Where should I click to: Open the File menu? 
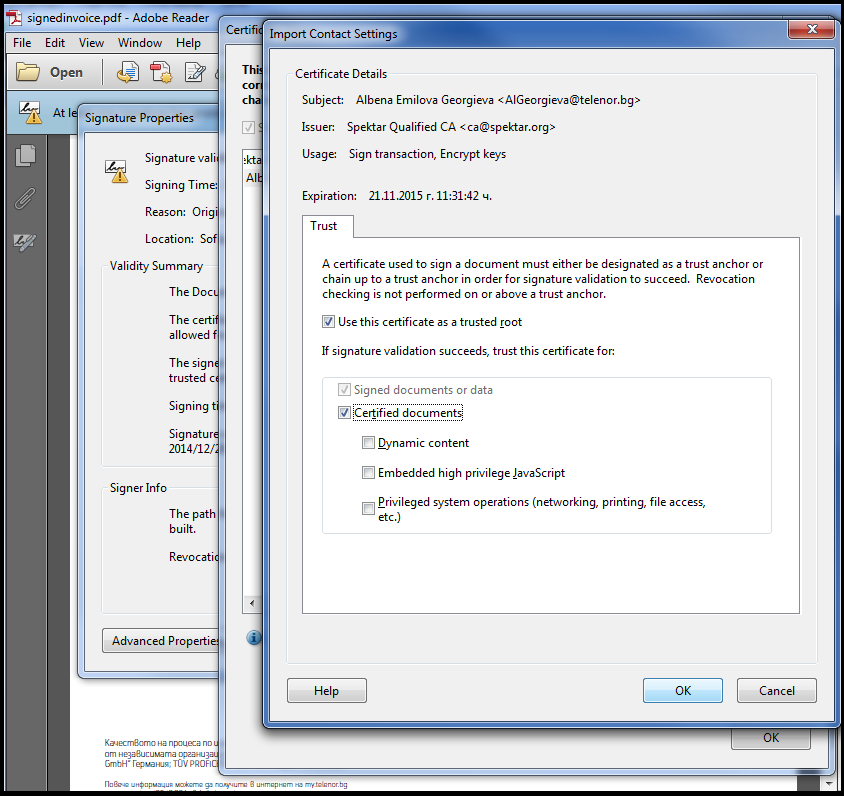[x=22, y=43]
